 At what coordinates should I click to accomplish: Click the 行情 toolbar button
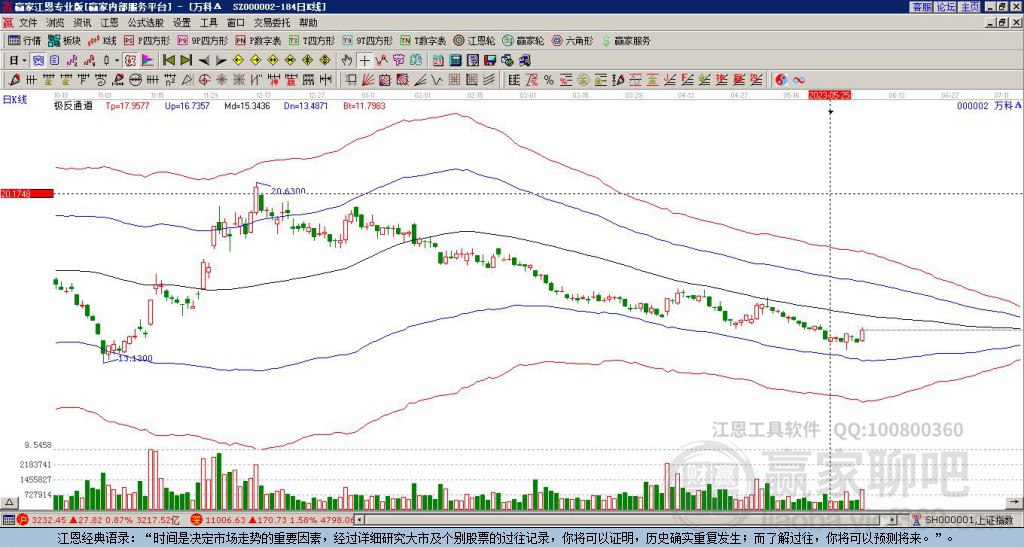pyautogui.click(x=25, y=40)
